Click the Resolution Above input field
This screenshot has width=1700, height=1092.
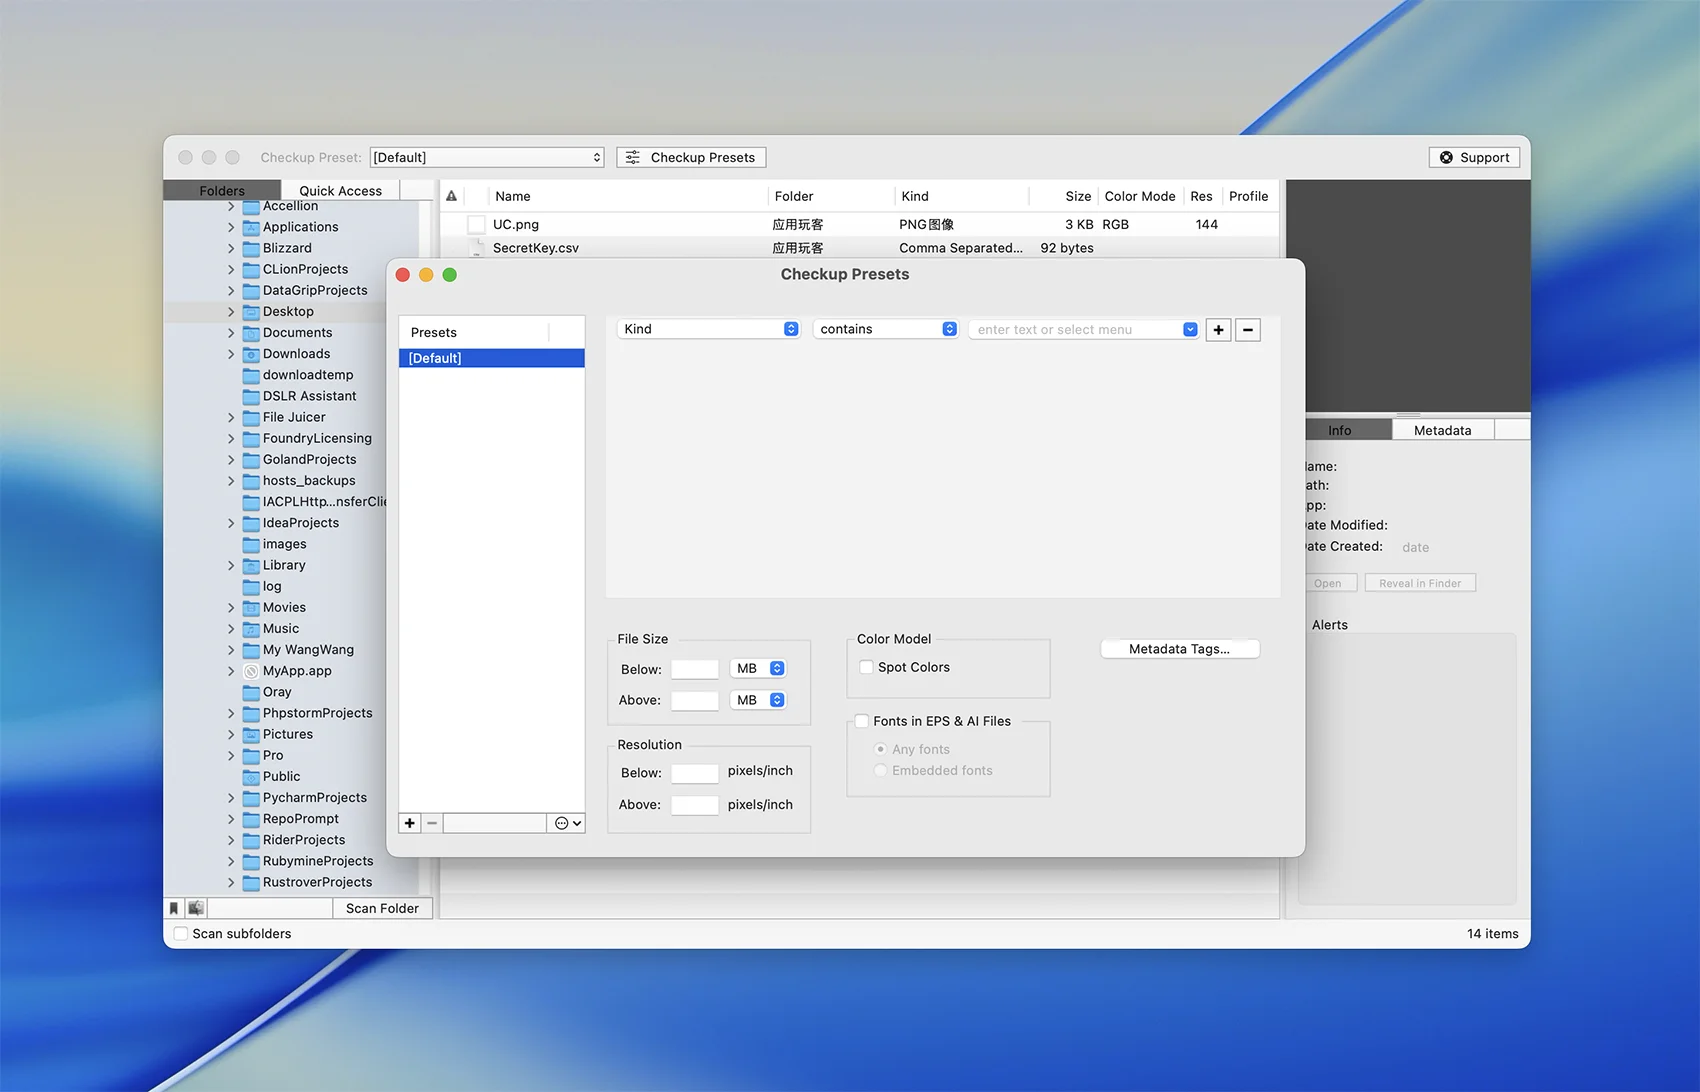[x=695, y=805]
